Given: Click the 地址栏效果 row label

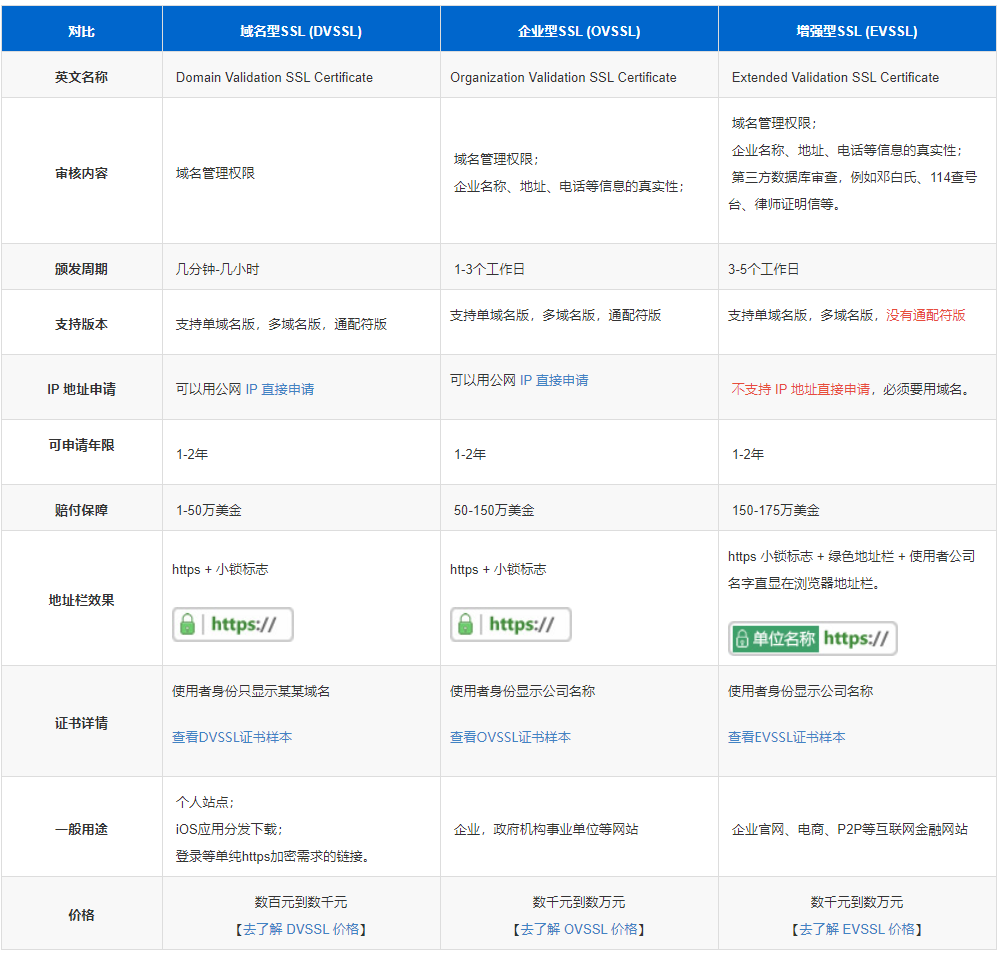Looking at the screenshot, I should coord(81,600).
